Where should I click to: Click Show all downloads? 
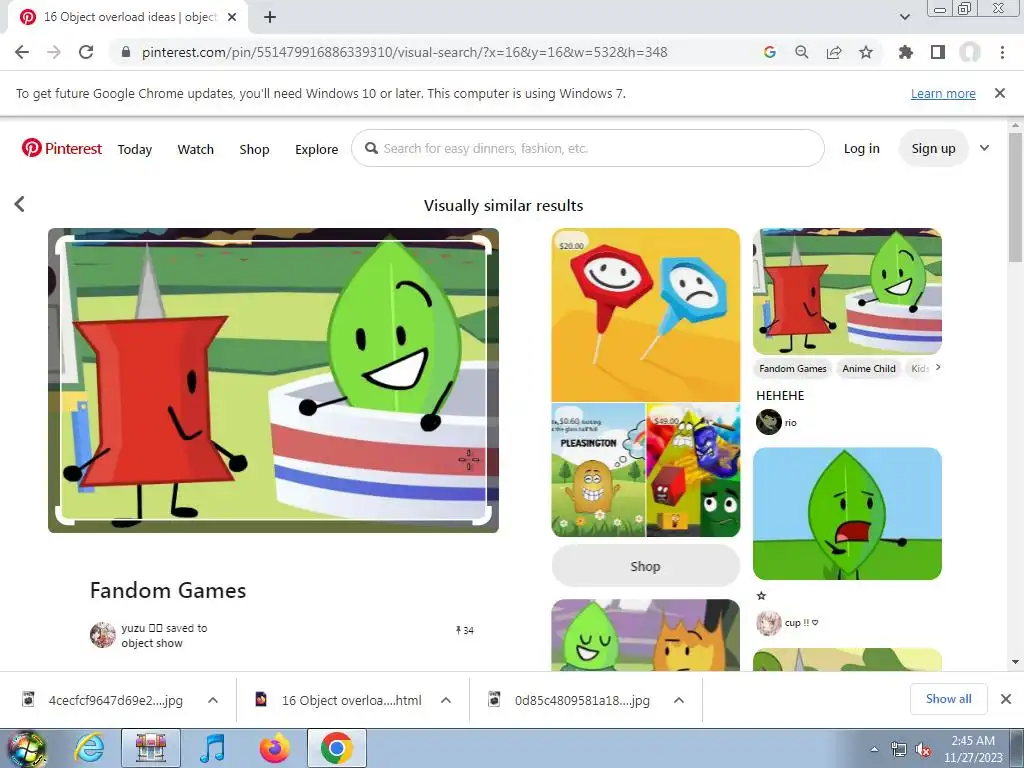pyautogui.click(x=948, y=699)
